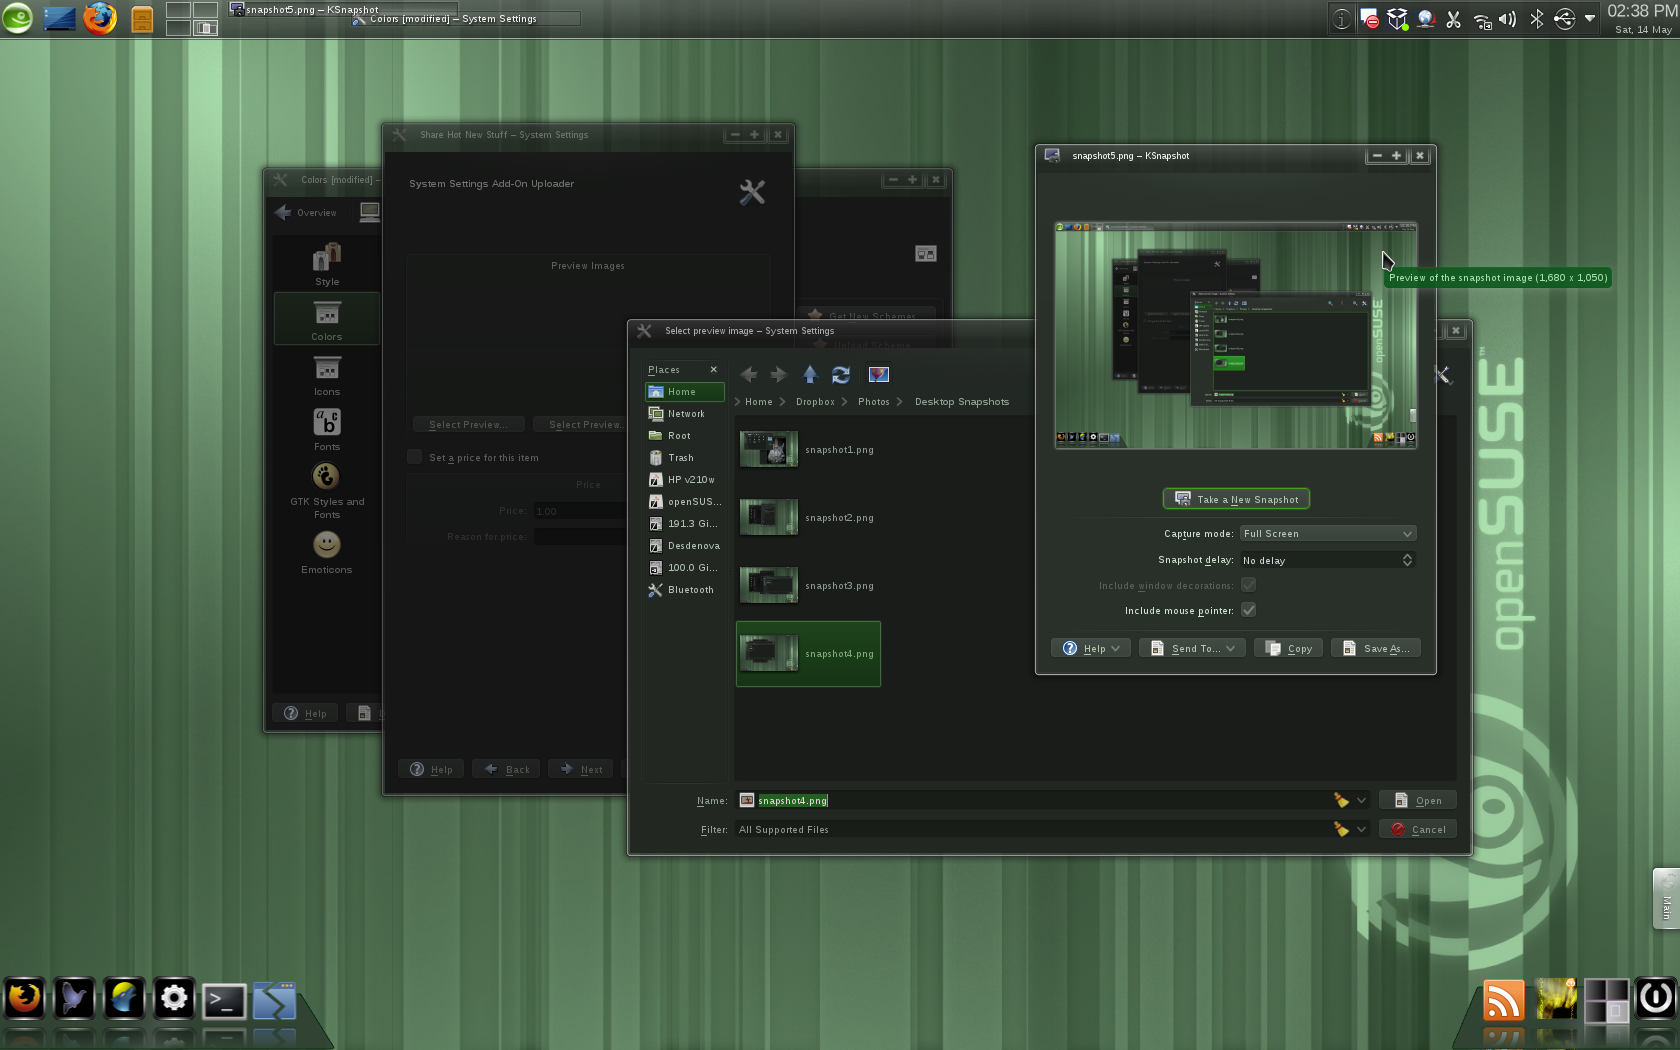Select Trash in the Places panel
The image size is (1680, 1050).
coord(685,458)
